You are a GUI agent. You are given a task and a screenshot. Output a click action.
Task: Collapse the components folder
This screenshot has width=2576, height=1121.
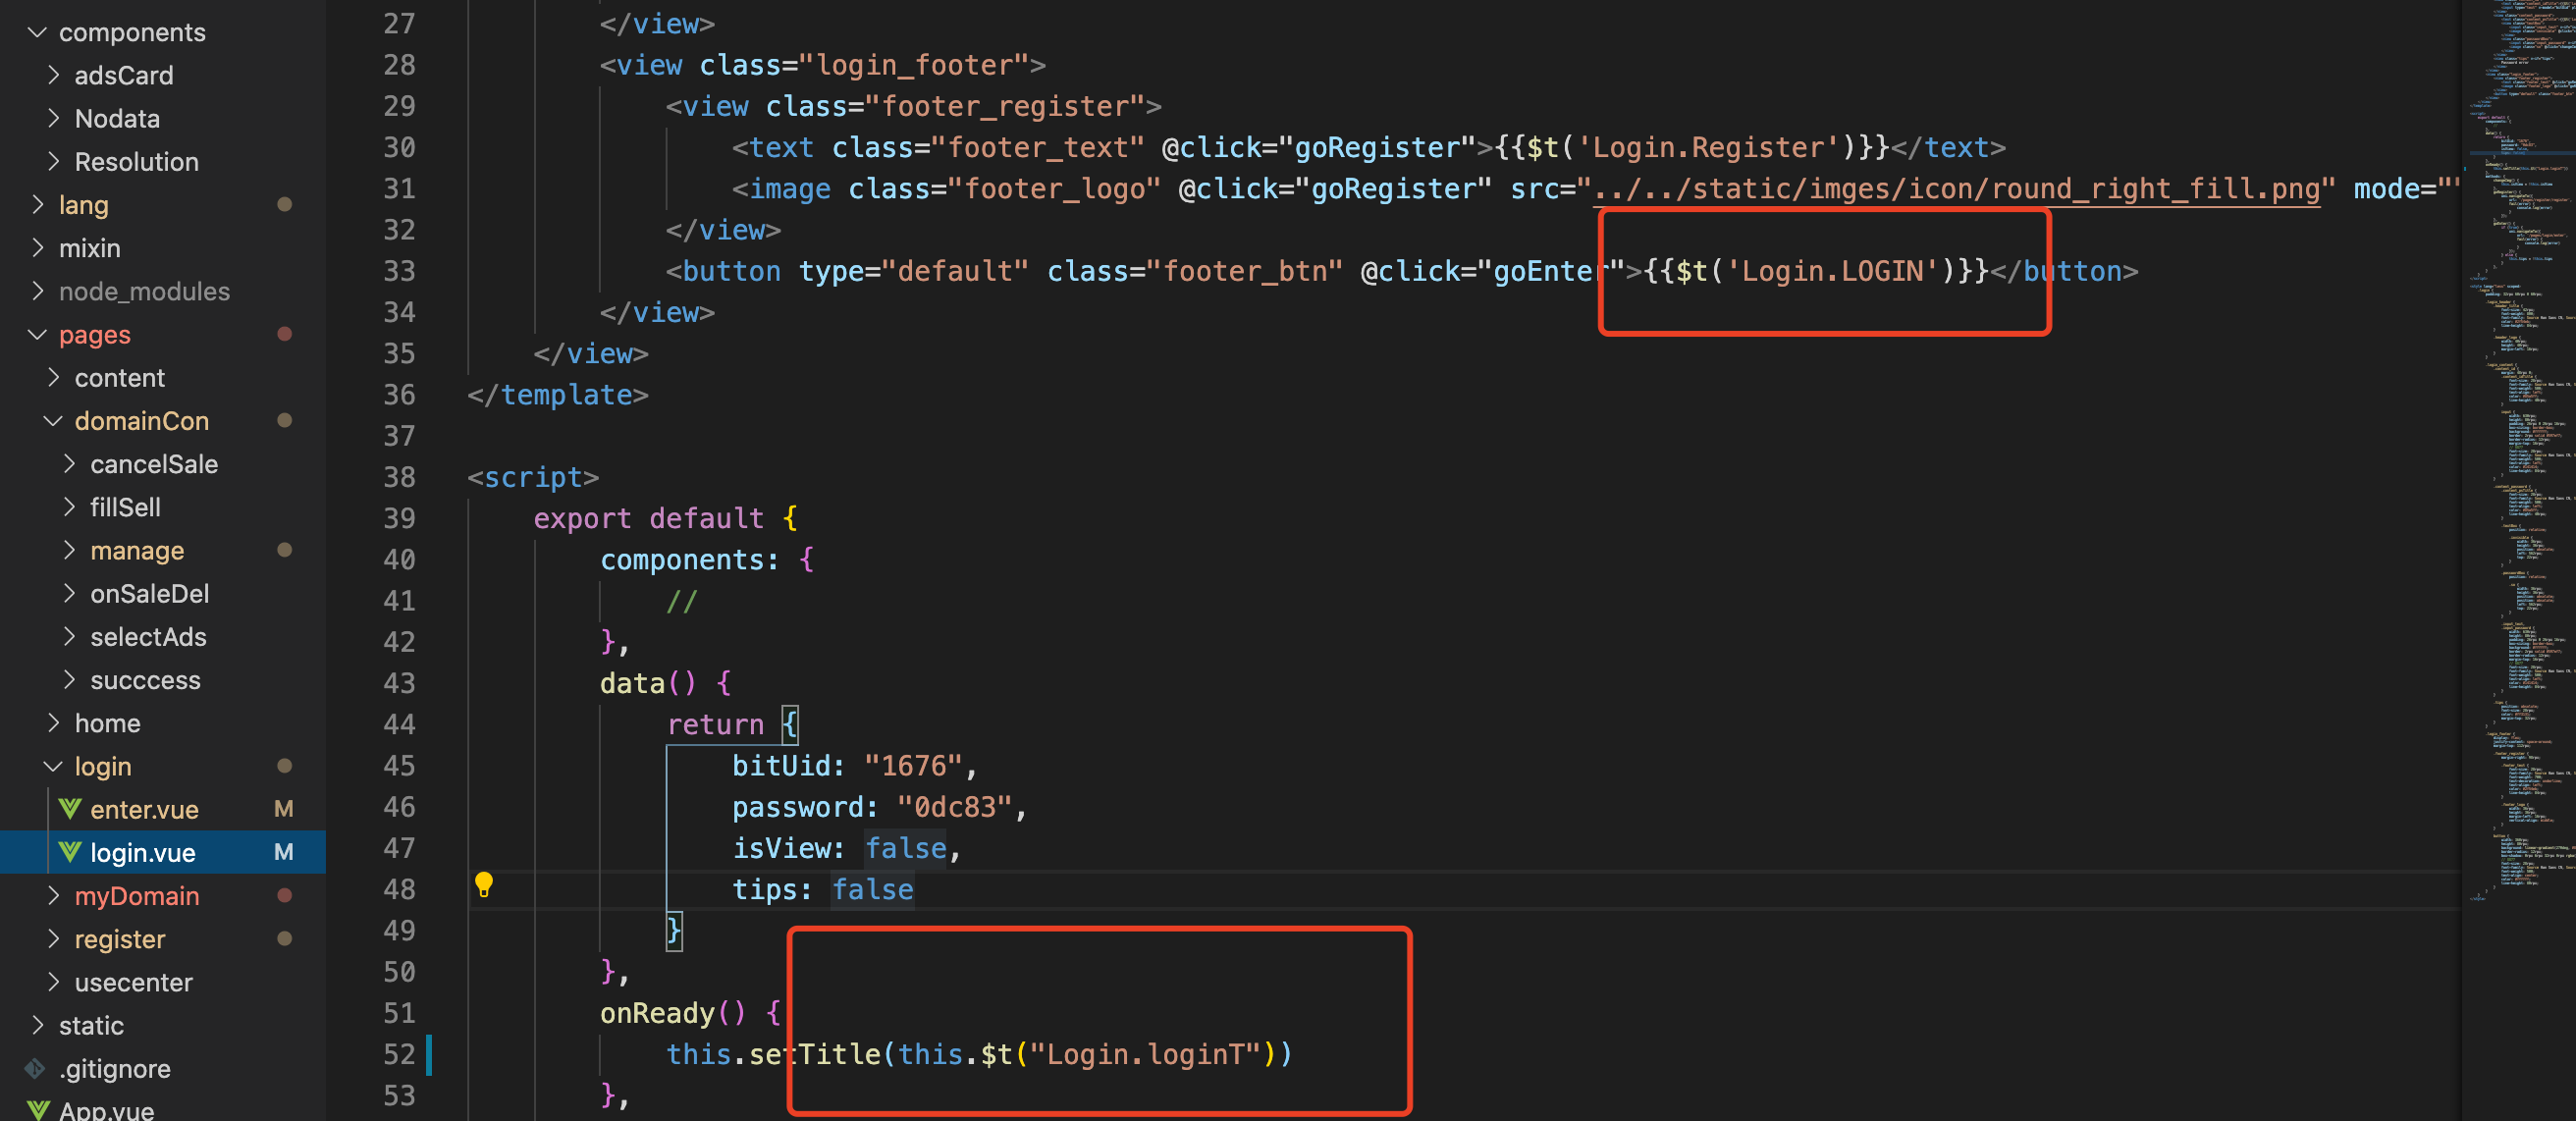[38, 32]
